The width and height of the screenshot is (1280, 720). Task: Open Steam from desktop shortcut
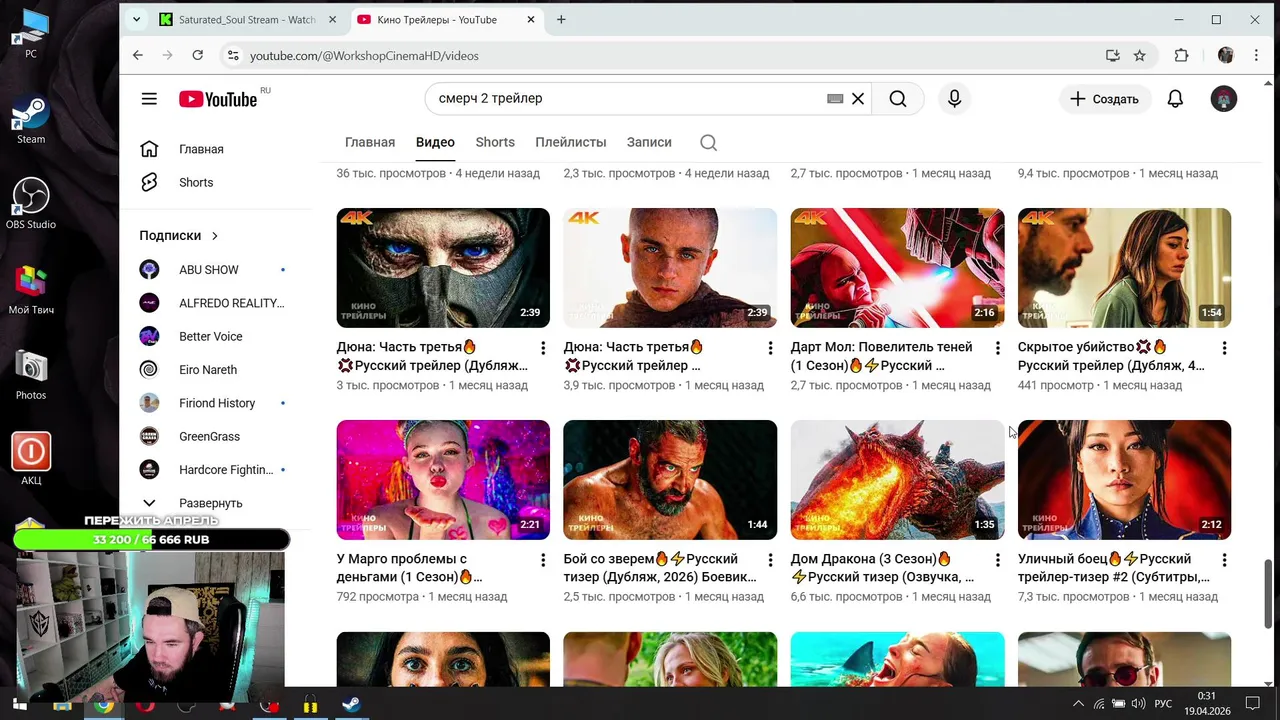pos(31,120)
